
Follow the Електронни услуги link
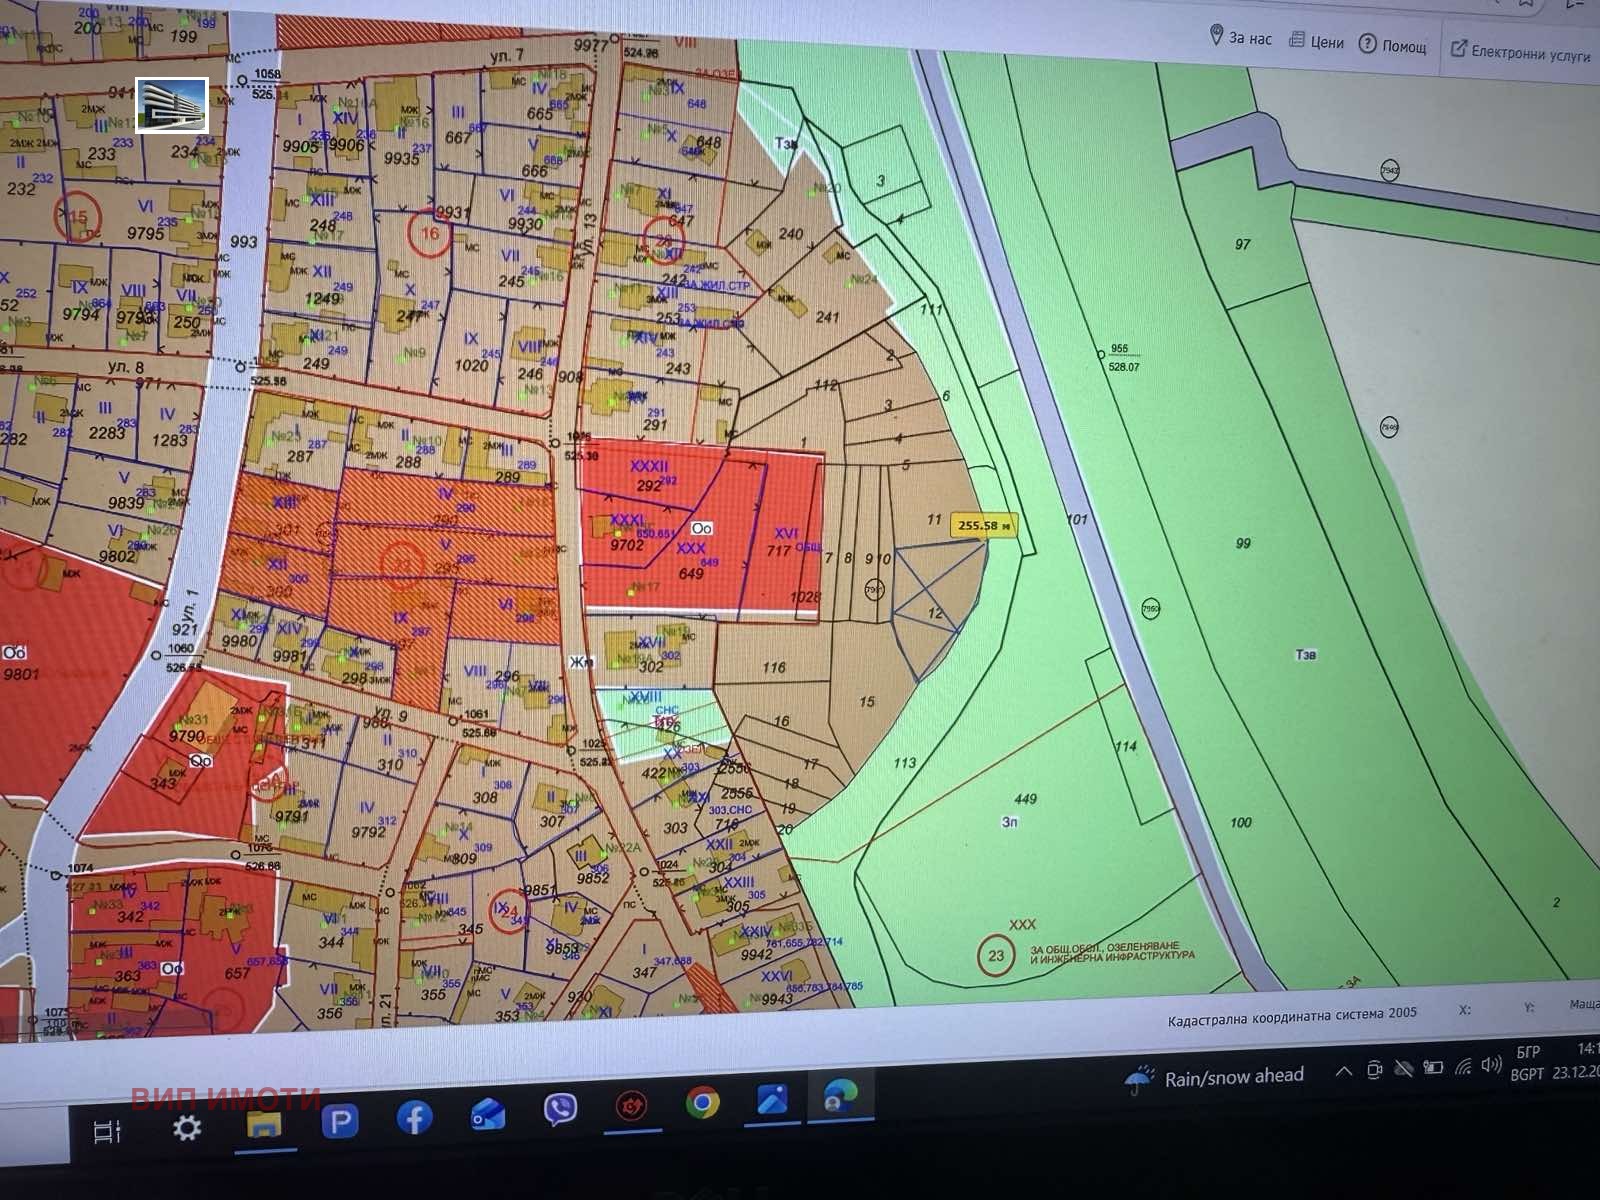coord(1528,50)
